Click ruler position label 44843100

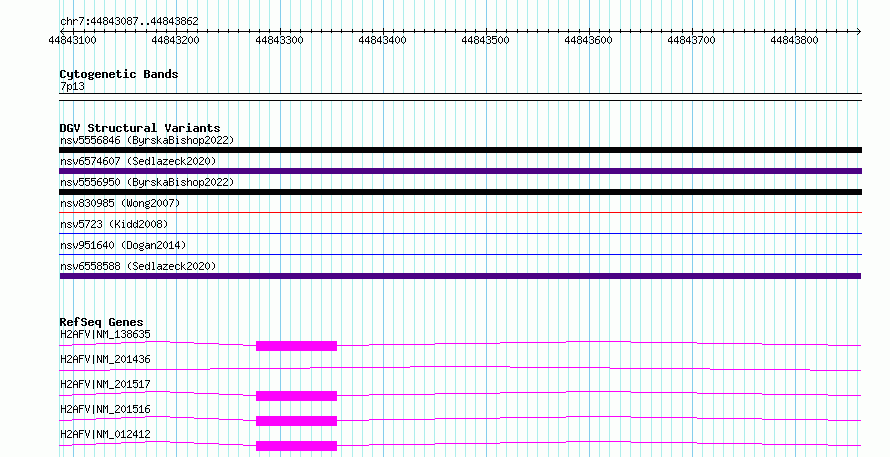73,40
